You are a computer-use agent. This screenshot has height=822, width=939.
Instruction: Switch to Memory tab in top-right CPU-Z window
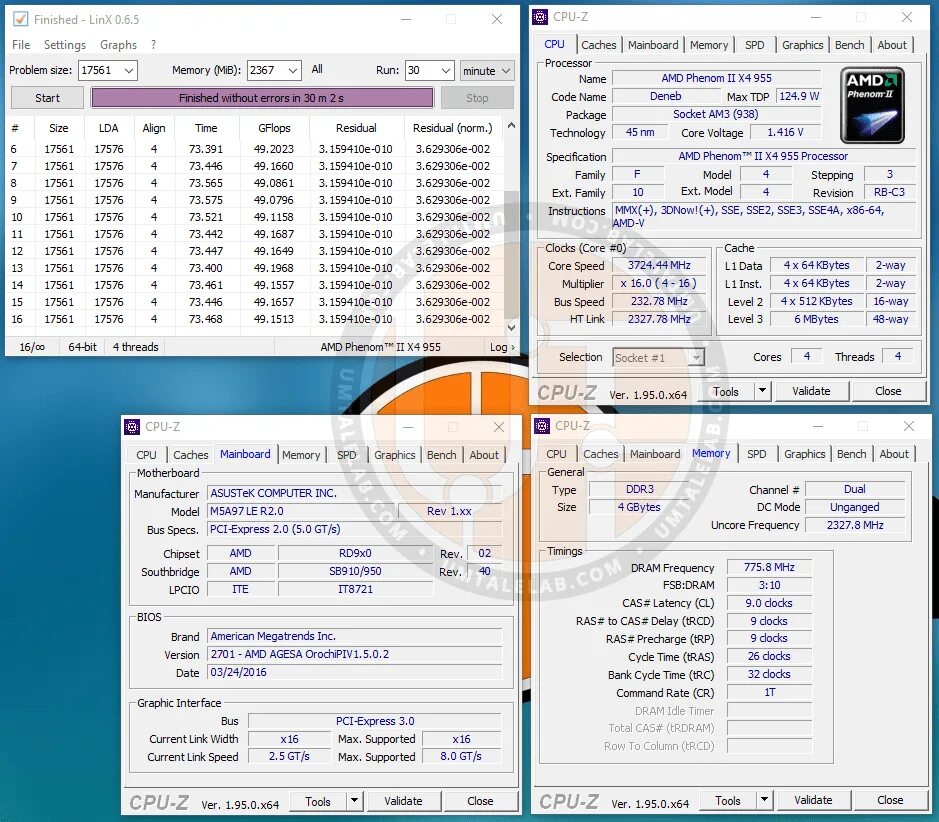pos(709,45)
